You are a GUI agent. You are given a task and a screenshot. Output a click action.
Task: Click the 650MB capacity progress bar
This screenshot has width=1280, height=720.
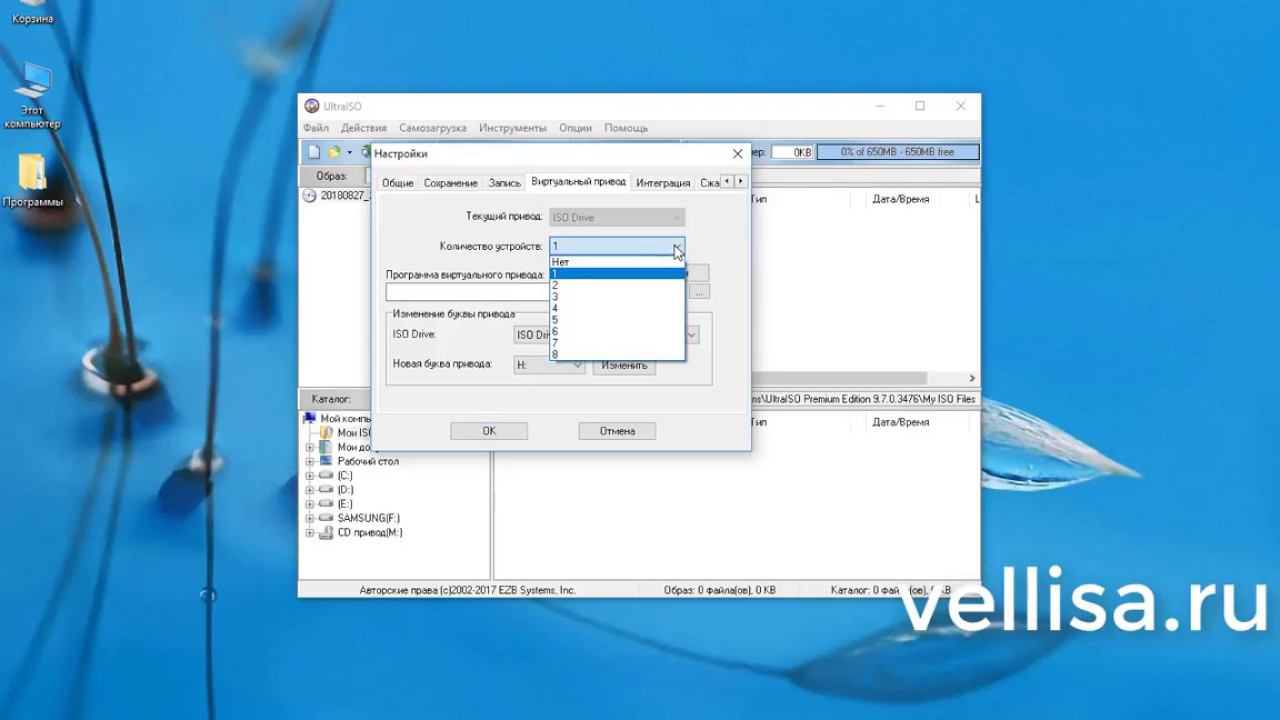pyautogui.click(x=897, y=152)
